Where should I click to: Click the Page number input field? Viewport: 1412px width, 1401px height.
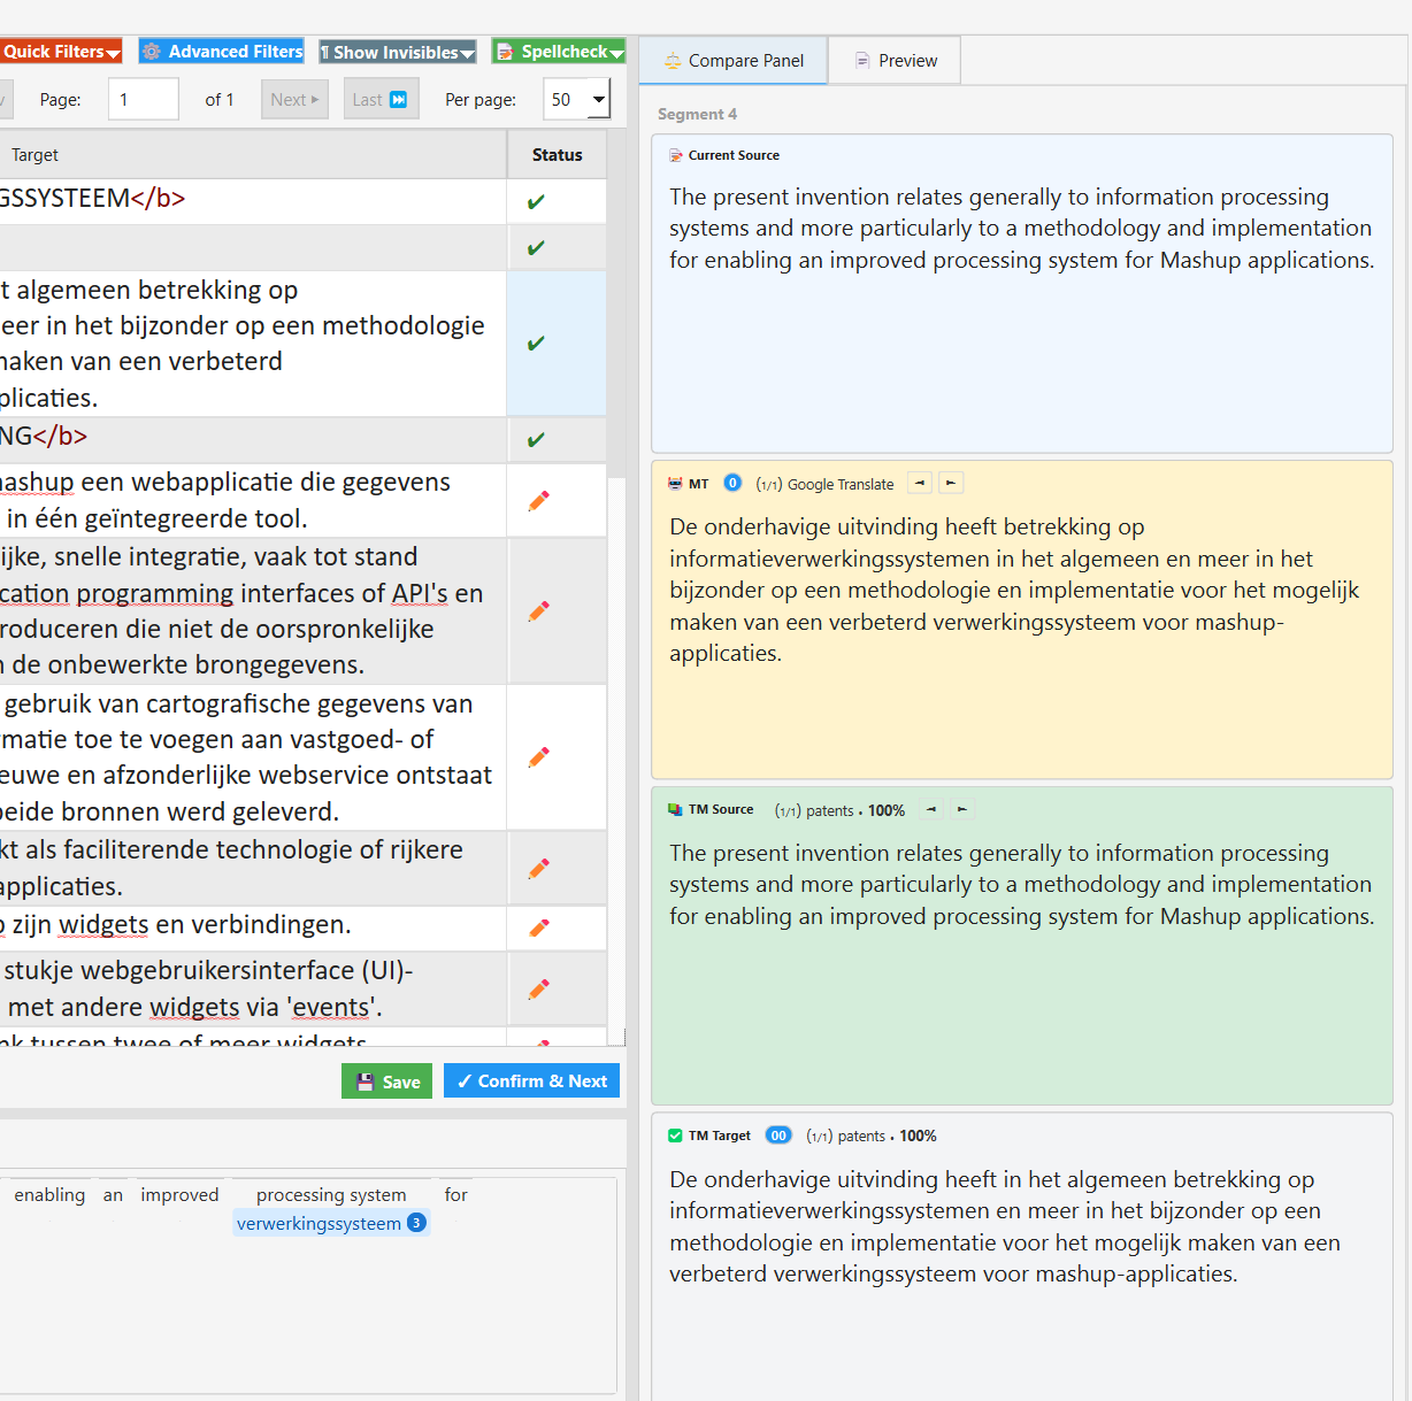click(143, 99)
